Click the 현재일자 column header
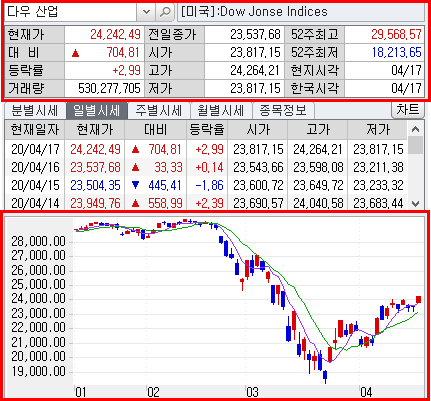Image resolution: width=431 pixels, height=401 pixels. (x=35, y=130)
